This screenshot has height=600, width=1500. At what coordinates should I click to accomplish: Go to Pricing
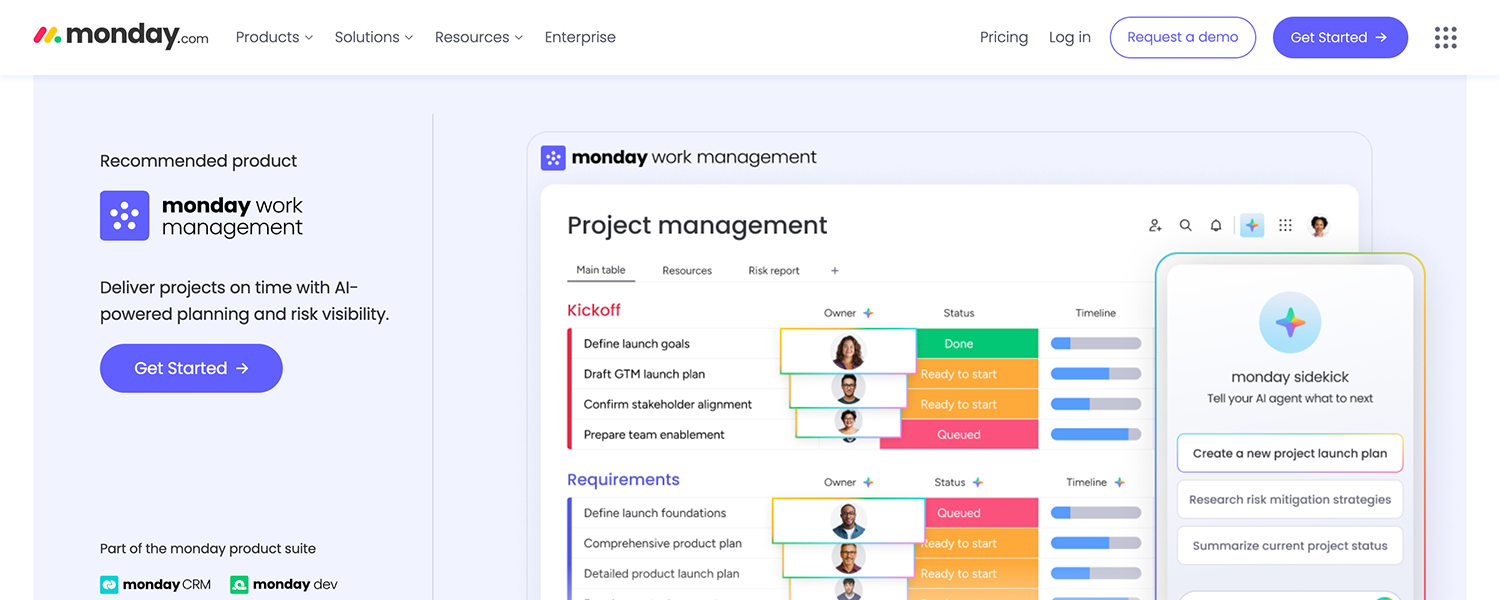(1004, 37)
